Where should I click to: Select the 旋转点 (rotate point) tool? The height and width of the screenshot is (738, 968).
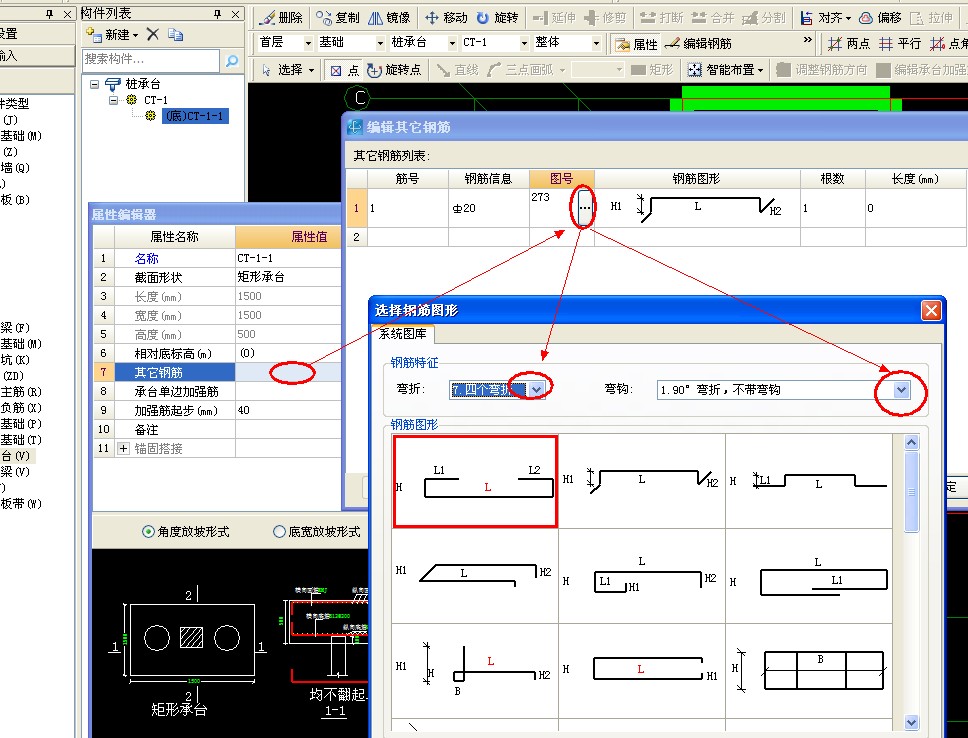point(394,70)
